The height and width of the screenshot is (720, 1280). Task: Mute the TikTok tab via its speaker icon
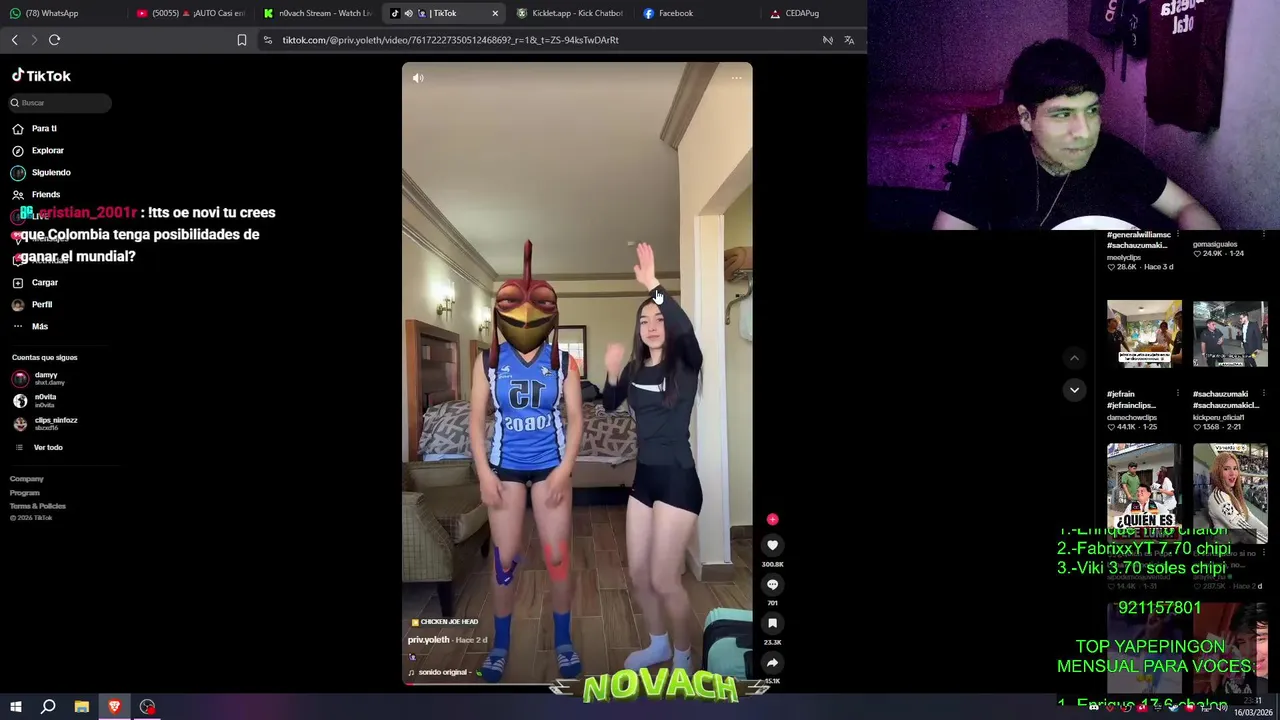408,13
